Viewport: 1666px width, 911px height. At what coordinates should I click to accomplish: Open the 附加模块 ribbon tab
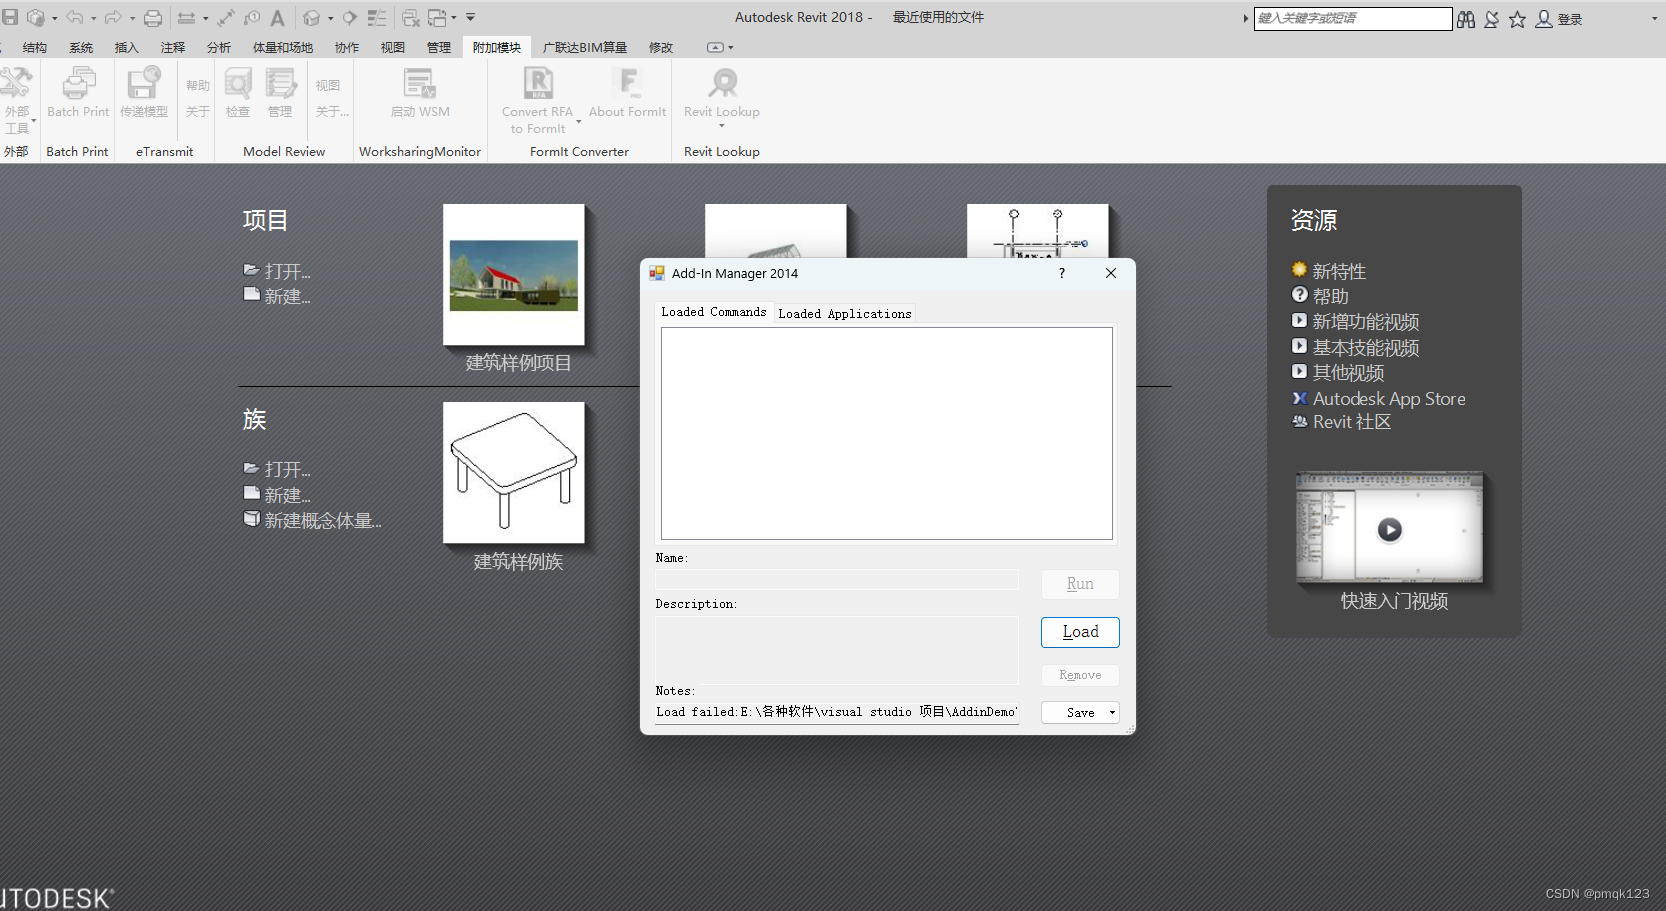(497, 47)
